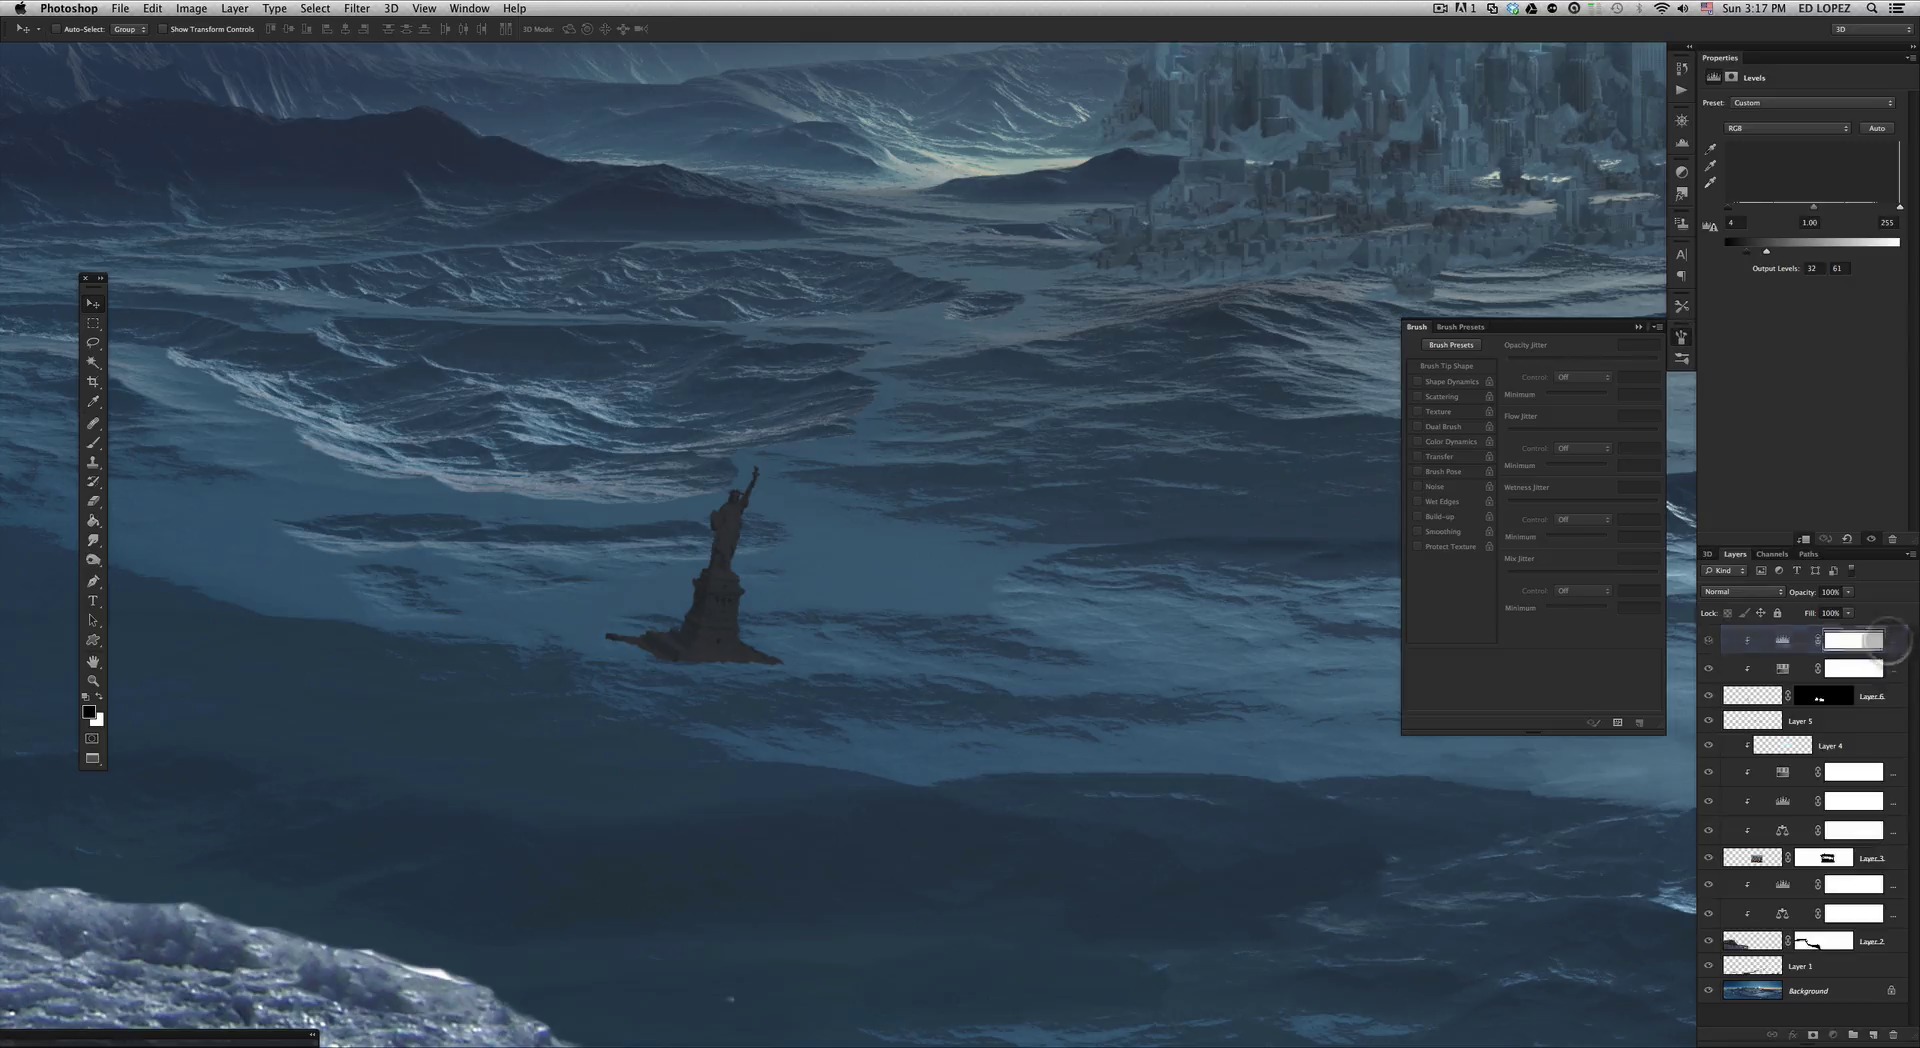1920x1048 pixels.
Task: Select the Lasso tool
Action: pos(93,343)
